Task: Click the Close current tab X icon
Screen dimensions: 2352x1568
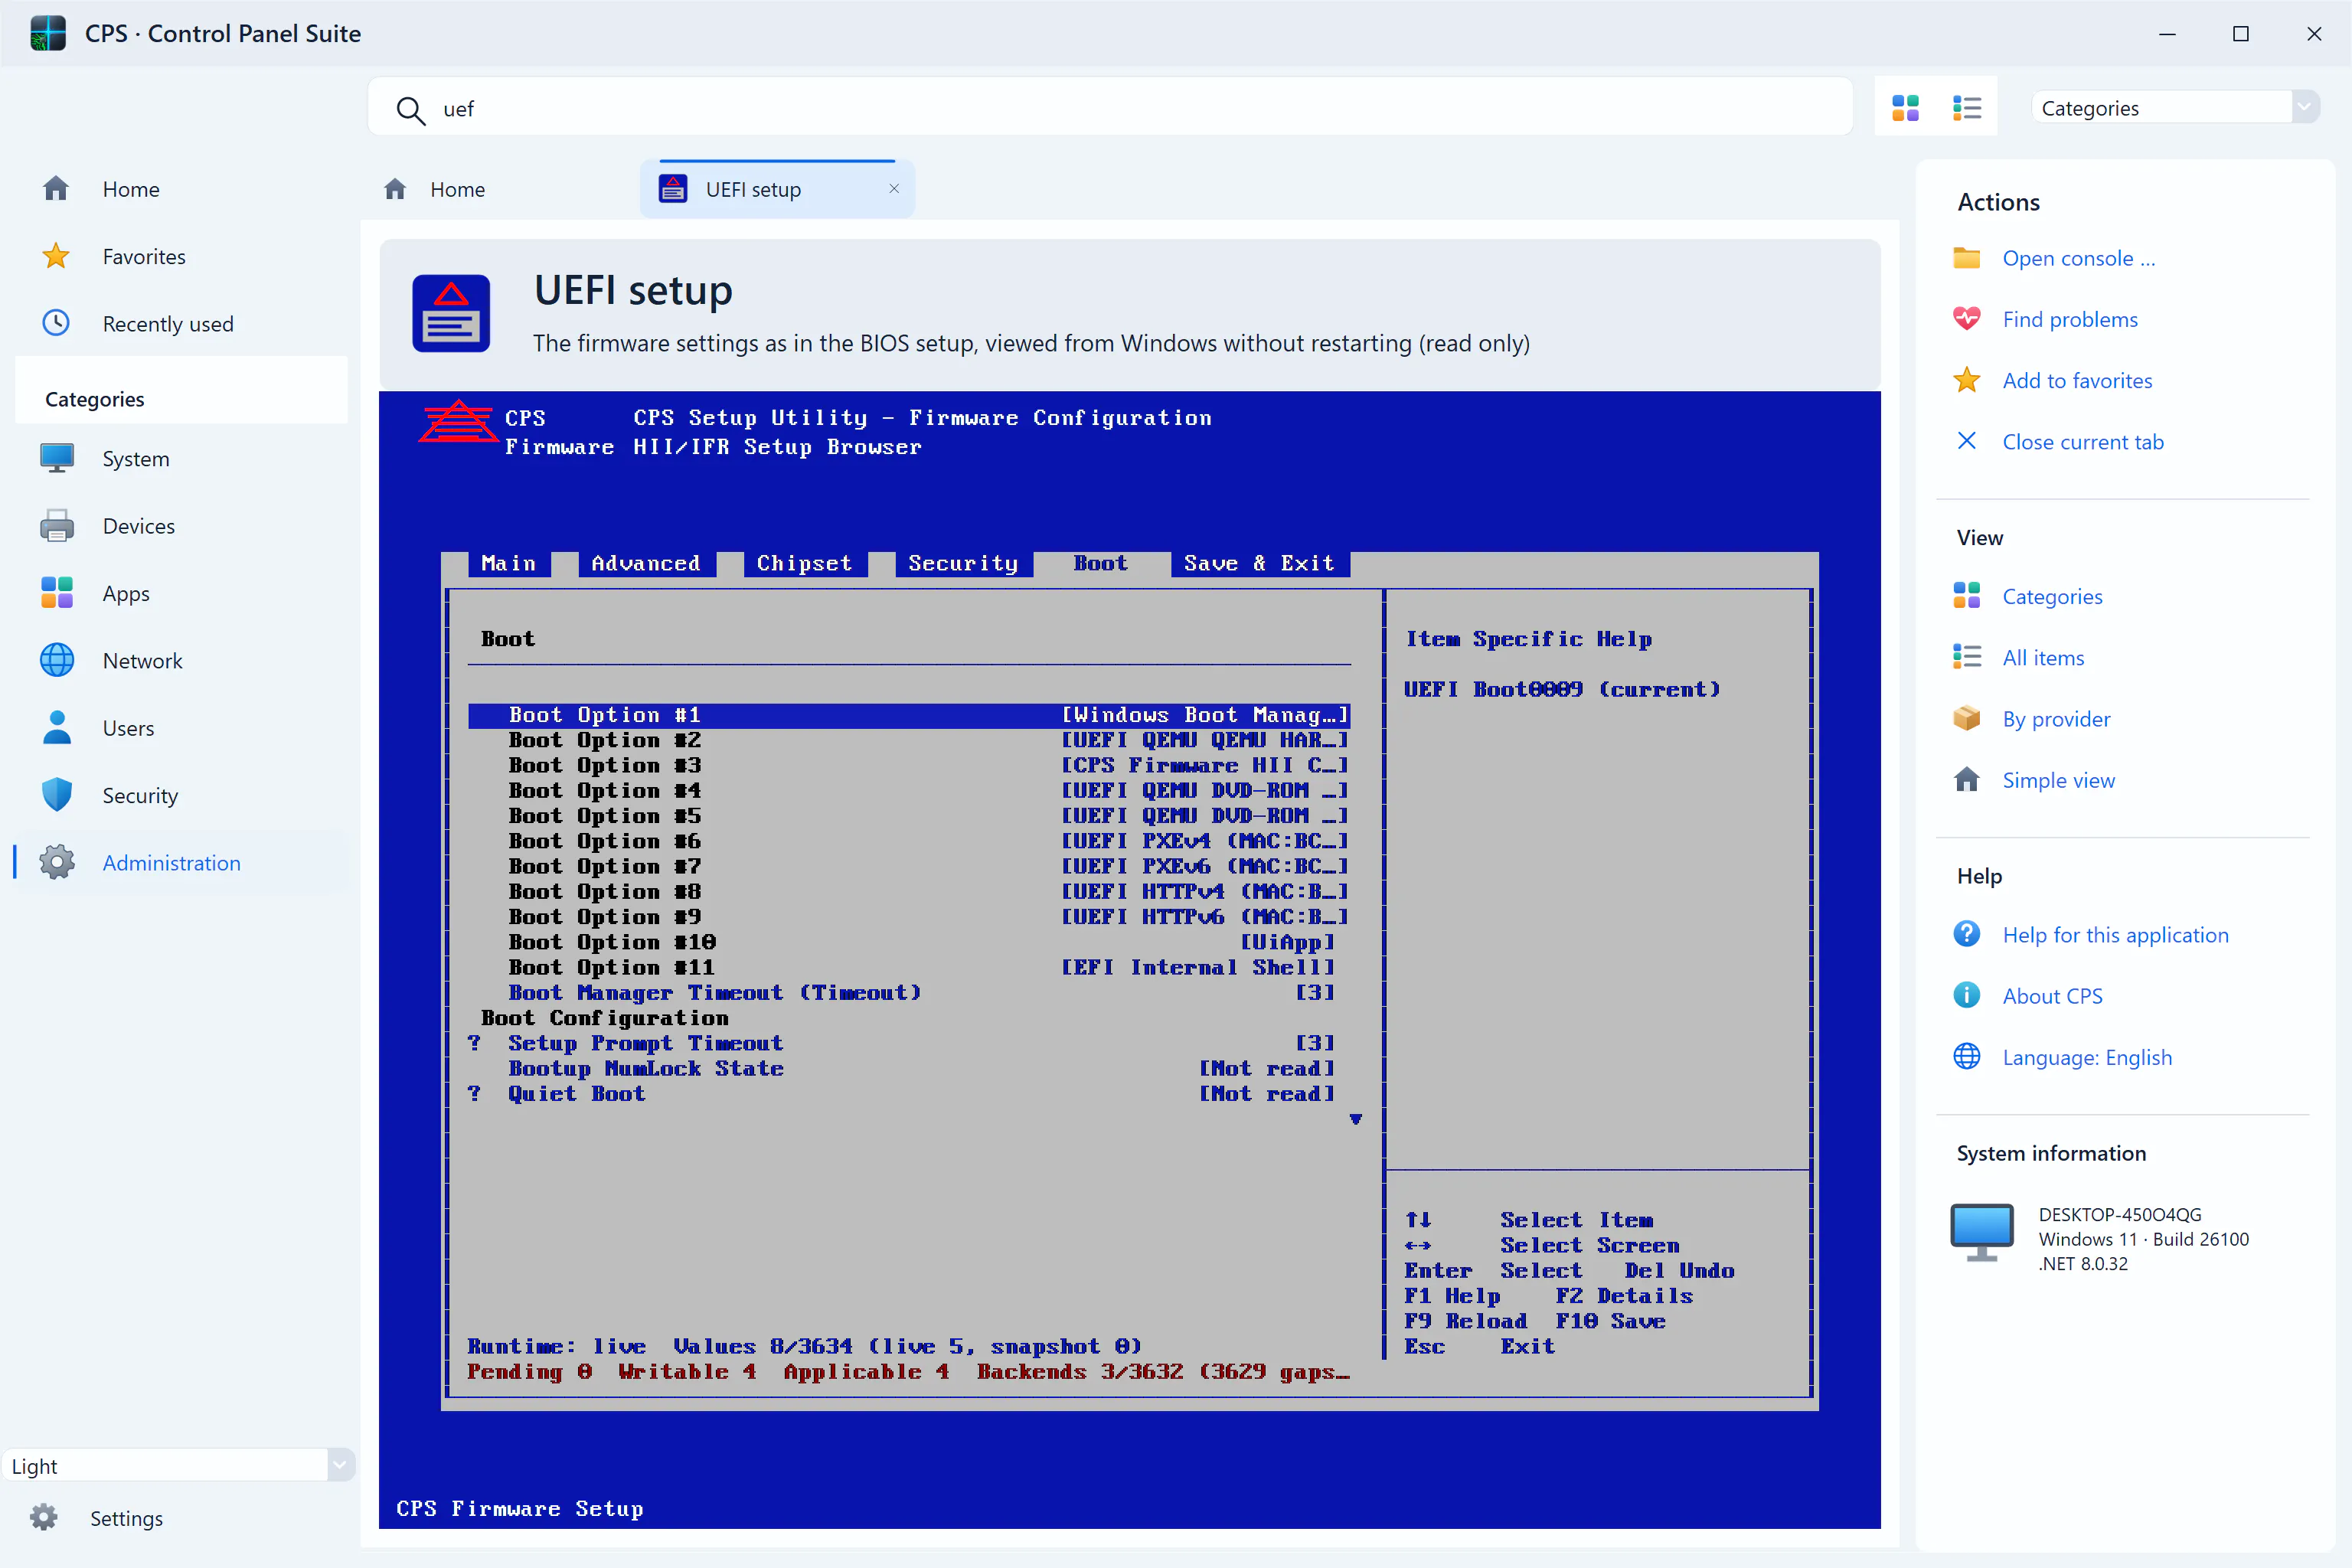Action: tap(1966, 441)
